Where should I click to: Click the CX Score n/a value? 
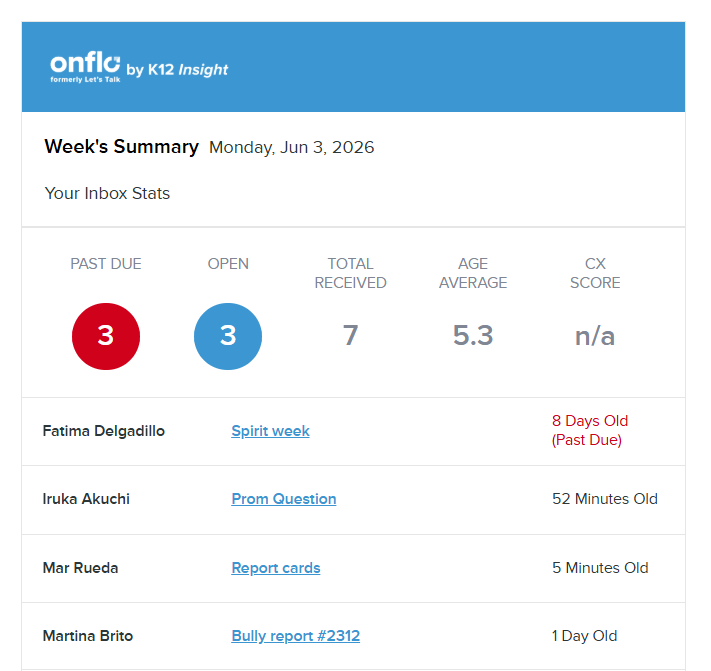click(595, 336)
